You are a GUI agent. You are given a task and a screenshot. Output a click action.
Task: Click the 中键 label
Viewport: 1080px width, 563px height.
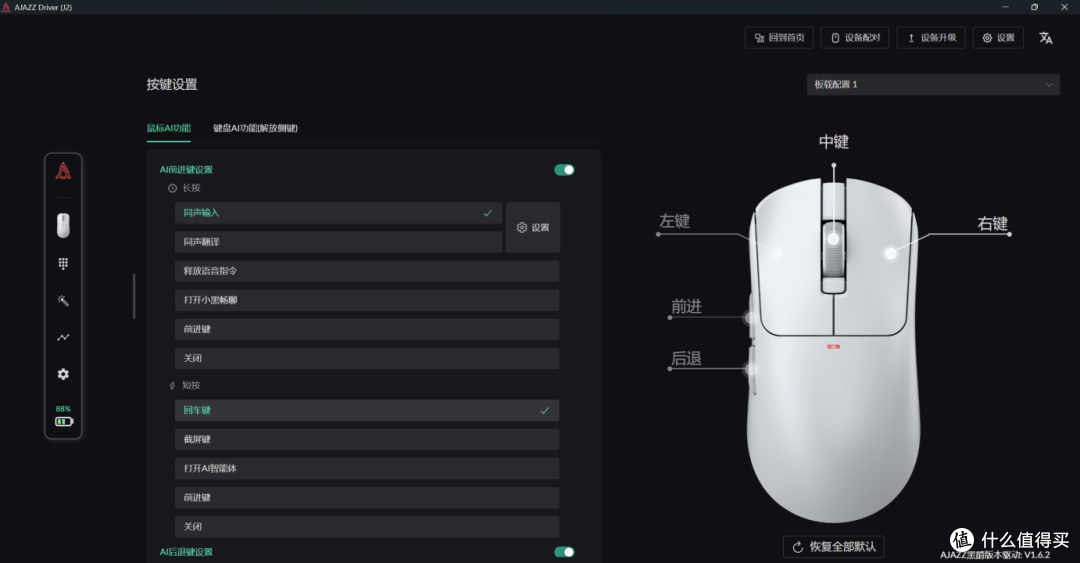[833, 142]
